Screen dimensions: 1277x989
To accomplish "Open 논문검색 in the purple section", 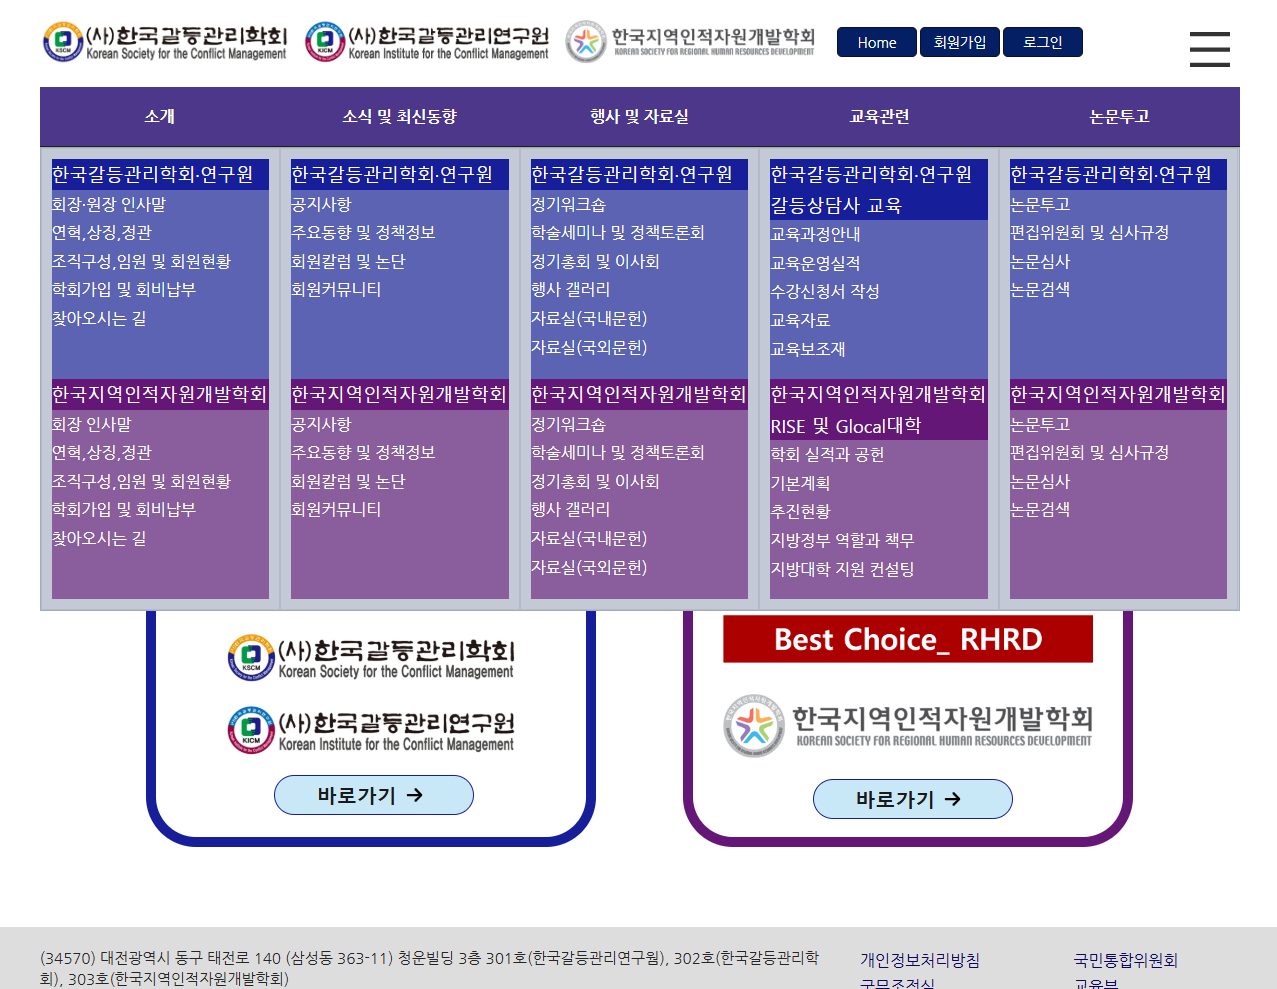I will click(x=1040, y=509).
